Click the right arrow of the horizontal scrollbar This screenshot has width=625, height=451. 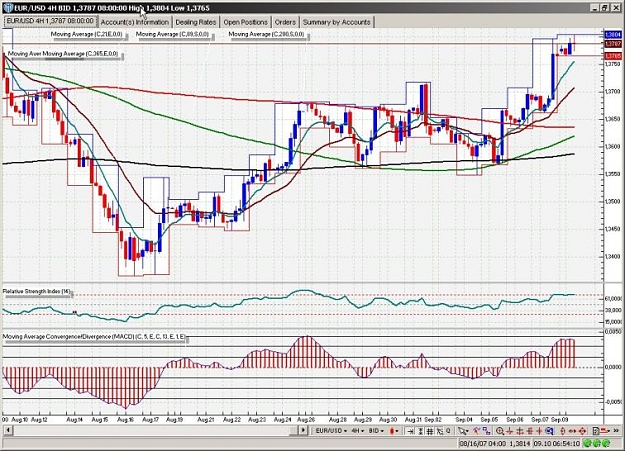[x=303, y=430]
